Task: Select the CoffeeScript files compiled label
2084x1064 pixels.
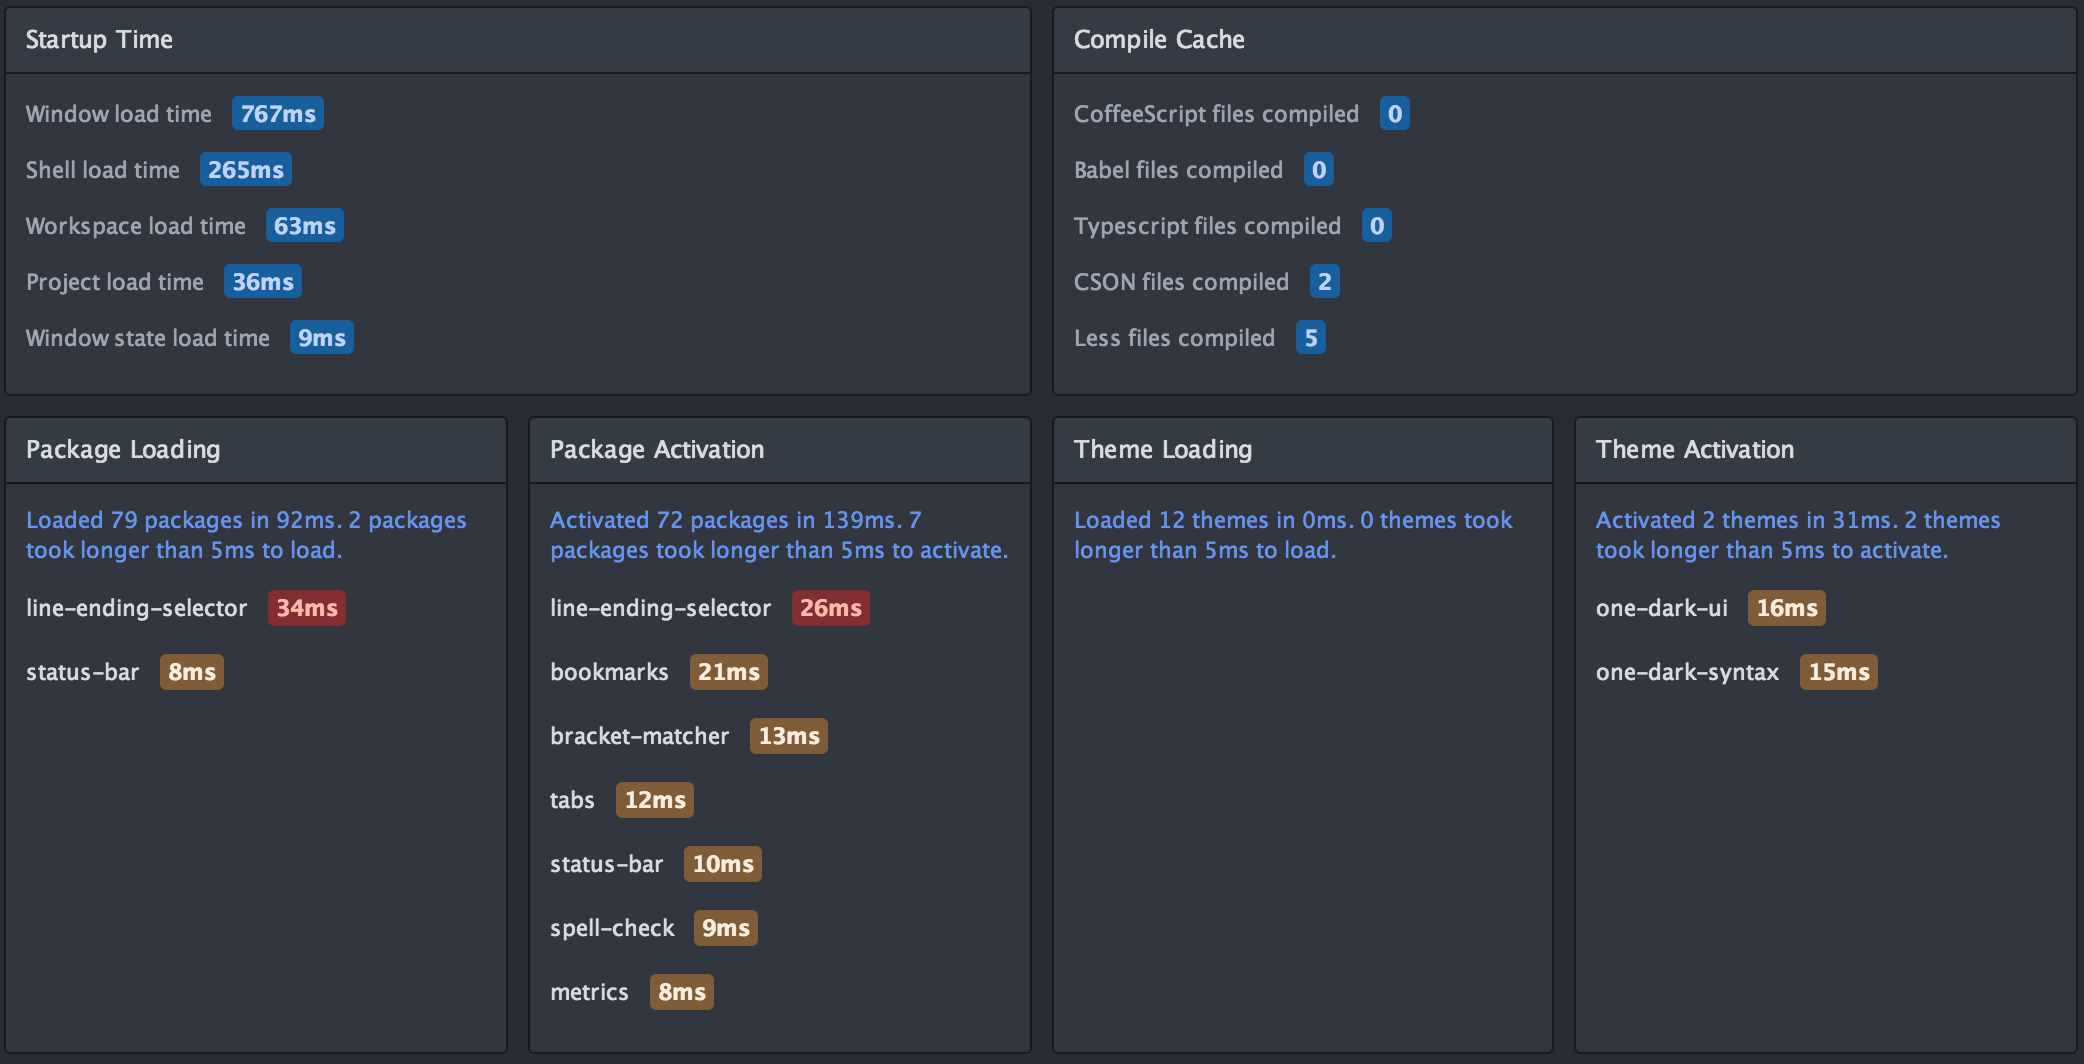Action: (1215, 114)
